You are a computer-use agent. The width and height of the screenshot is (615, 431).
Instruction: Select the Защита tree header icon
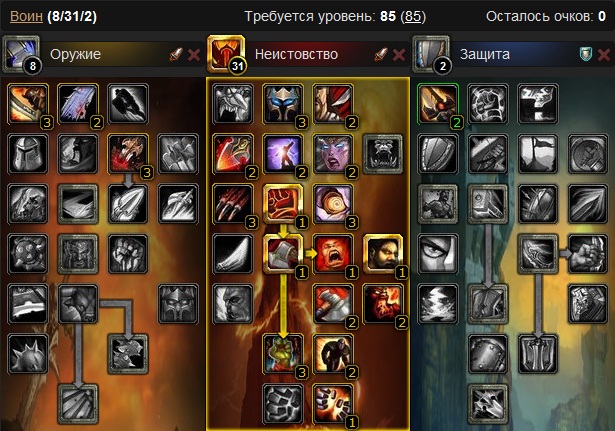431,54
